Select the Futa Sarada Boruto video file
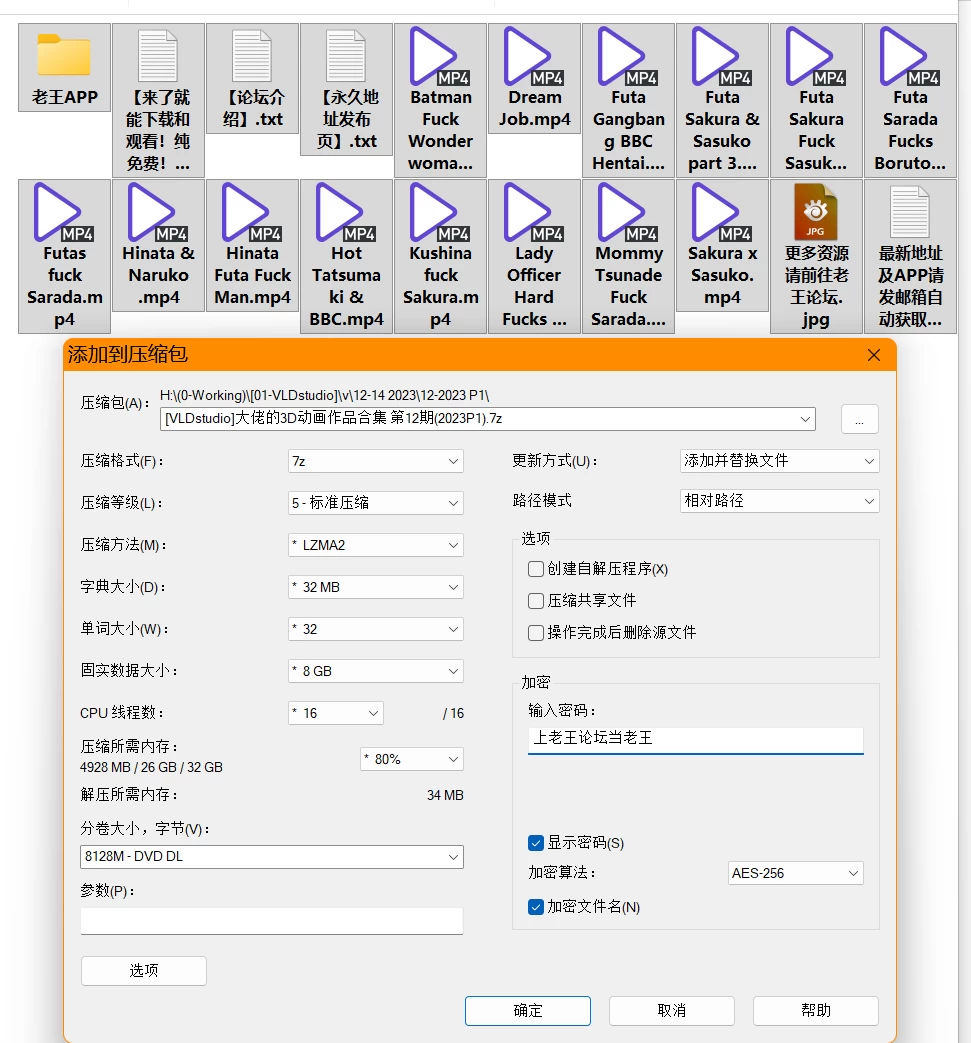The height and width of the screenshot is (1043, 971). coord(910,100)
